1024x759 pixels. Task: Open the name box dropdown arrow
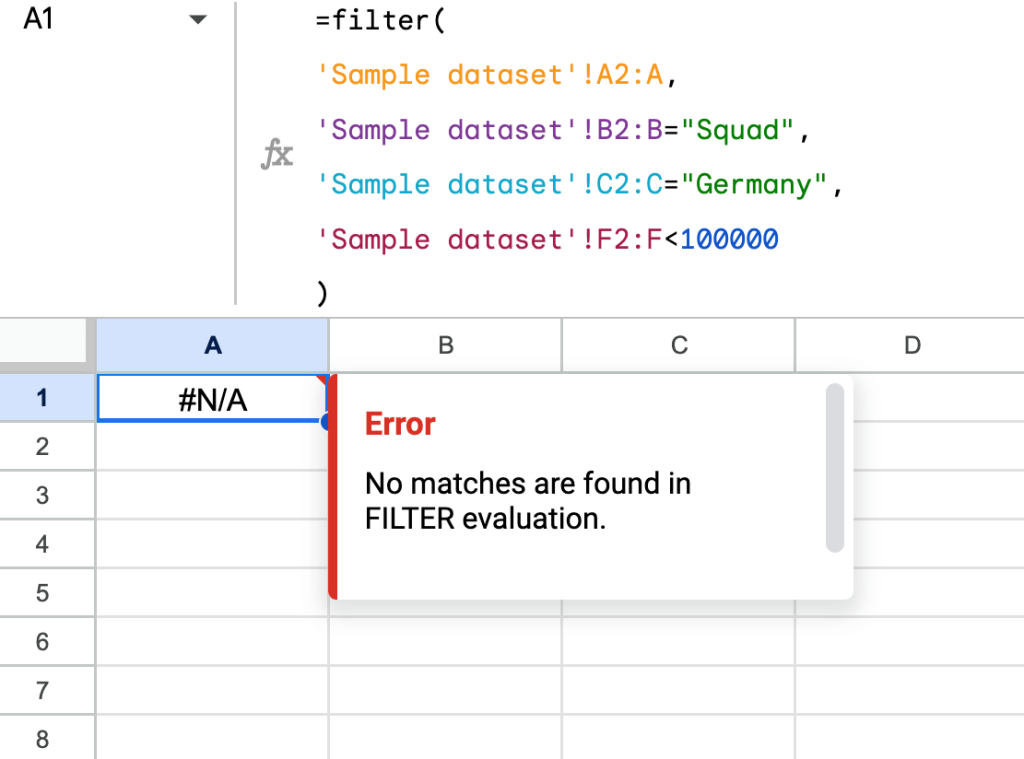(x=199, y=18)
